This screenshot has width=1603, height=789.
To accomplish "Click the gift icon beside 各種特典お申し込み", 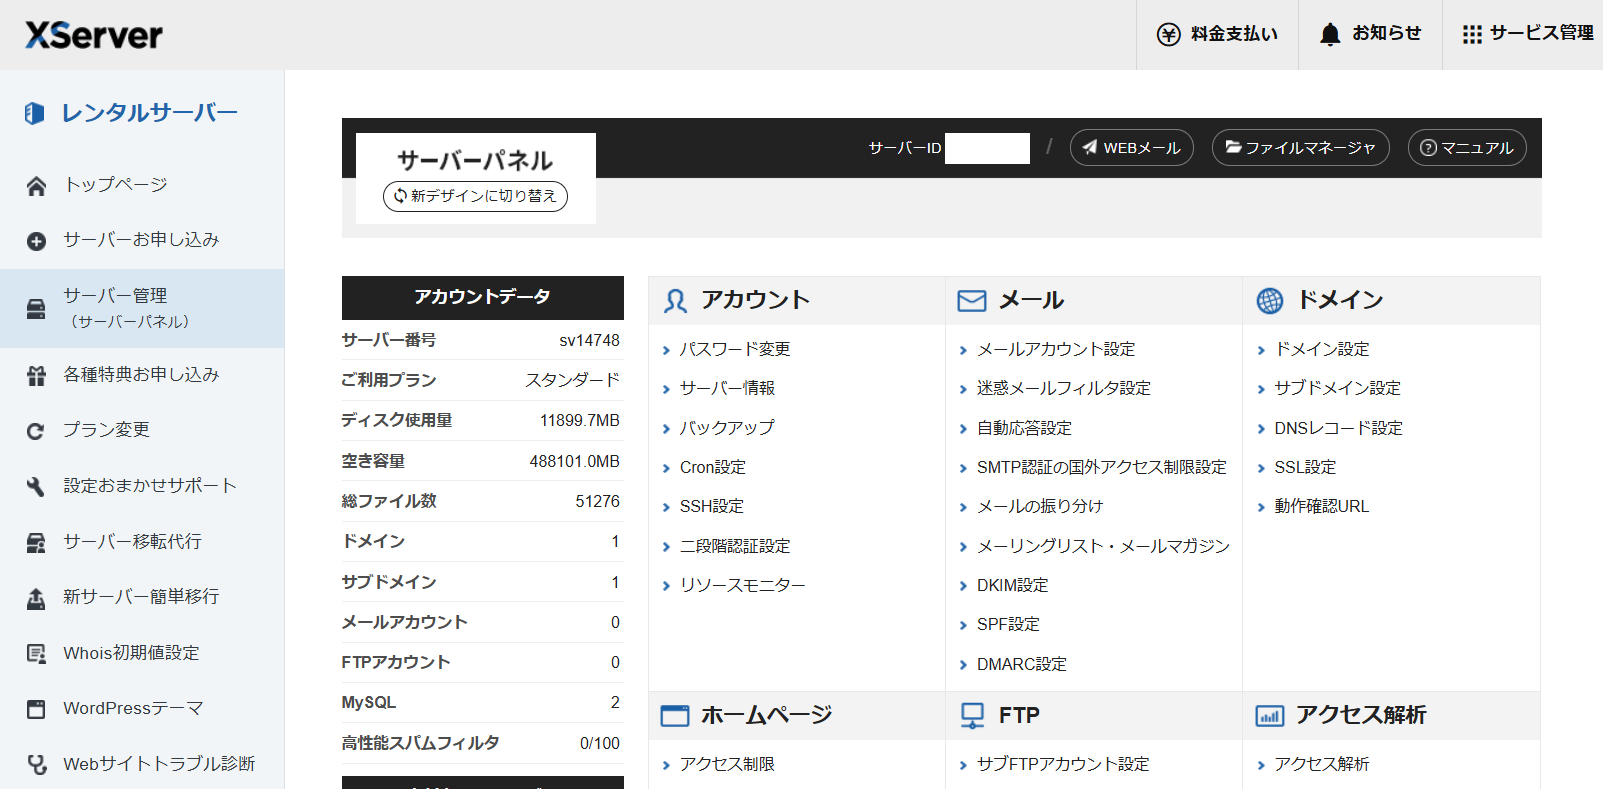I will point(36,376).
